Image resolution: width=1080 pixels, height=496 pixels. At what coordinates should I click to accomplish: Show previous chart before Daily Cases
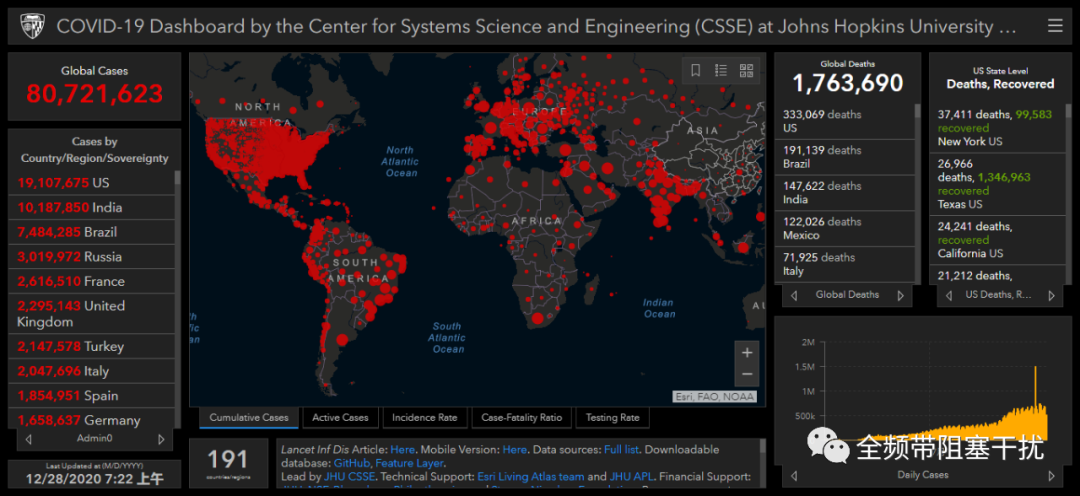794,475
